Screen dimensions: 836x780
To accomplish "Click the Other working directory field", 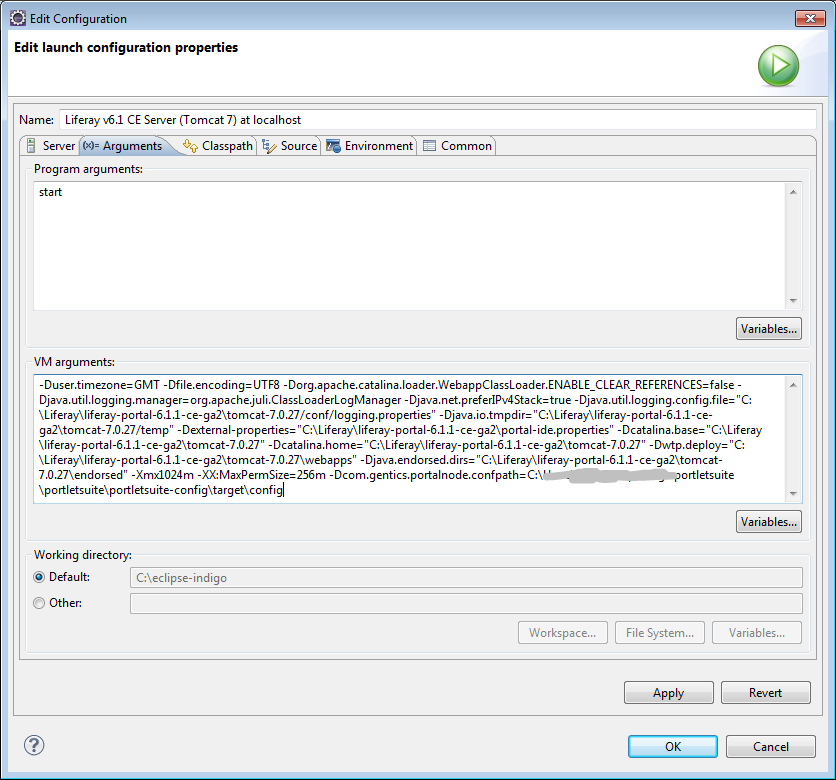I will [466, 604].
